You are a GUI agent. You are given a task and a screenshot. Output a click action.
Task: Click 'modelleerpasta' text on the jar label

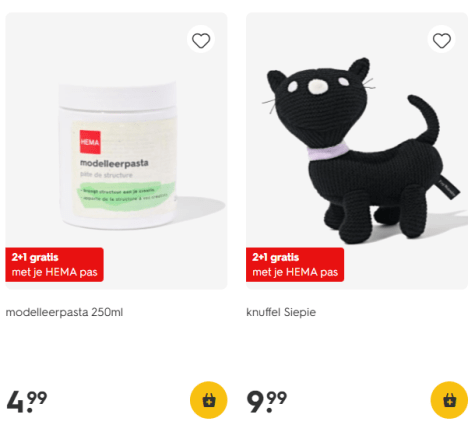point(114,163)
